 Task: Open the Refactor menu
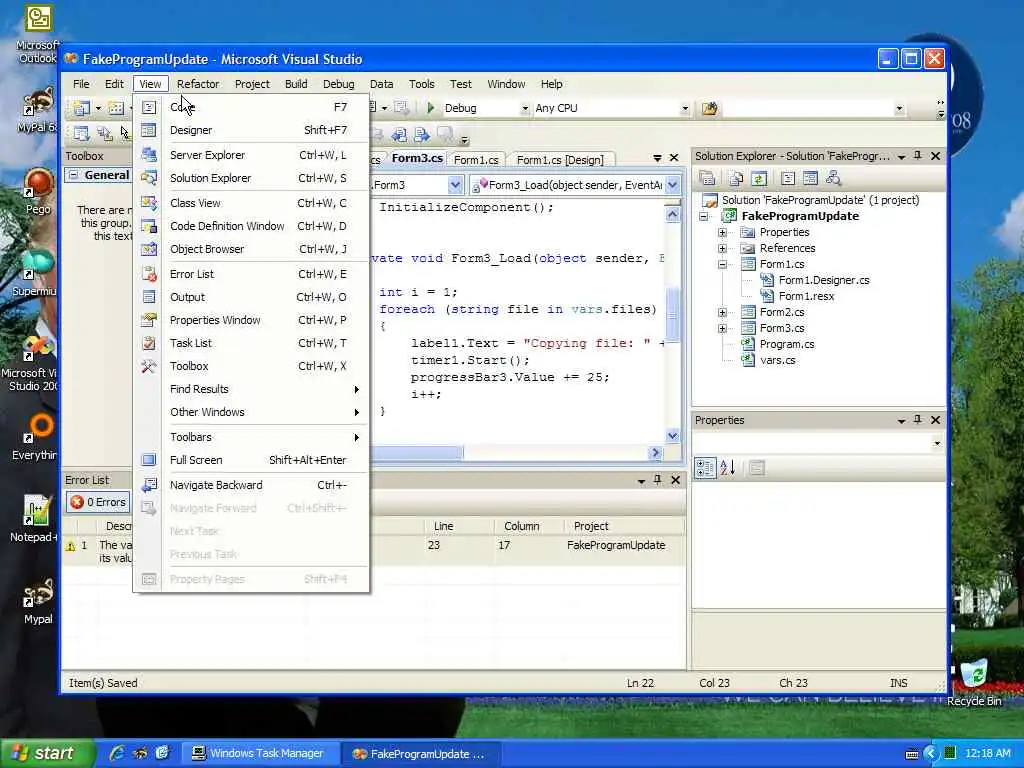(x=198, y=84)
